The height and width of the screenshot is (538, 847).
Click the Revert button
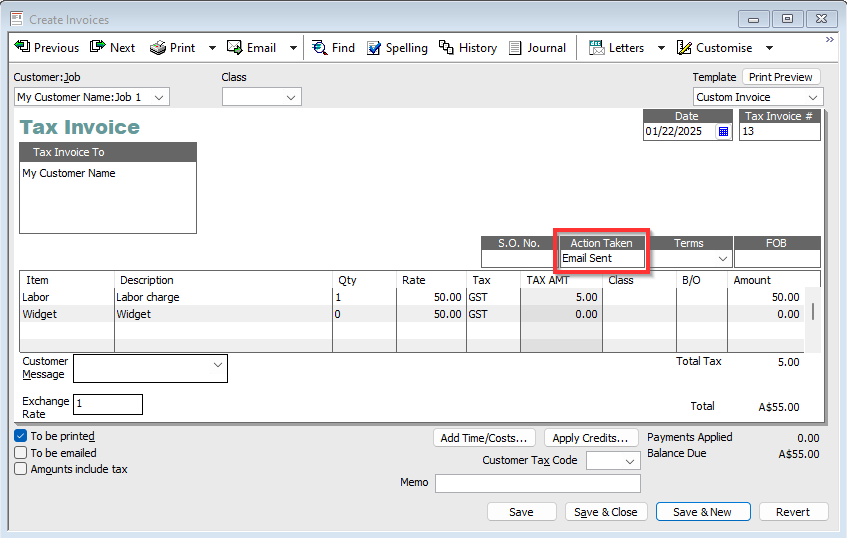click(x=793, y=512)
